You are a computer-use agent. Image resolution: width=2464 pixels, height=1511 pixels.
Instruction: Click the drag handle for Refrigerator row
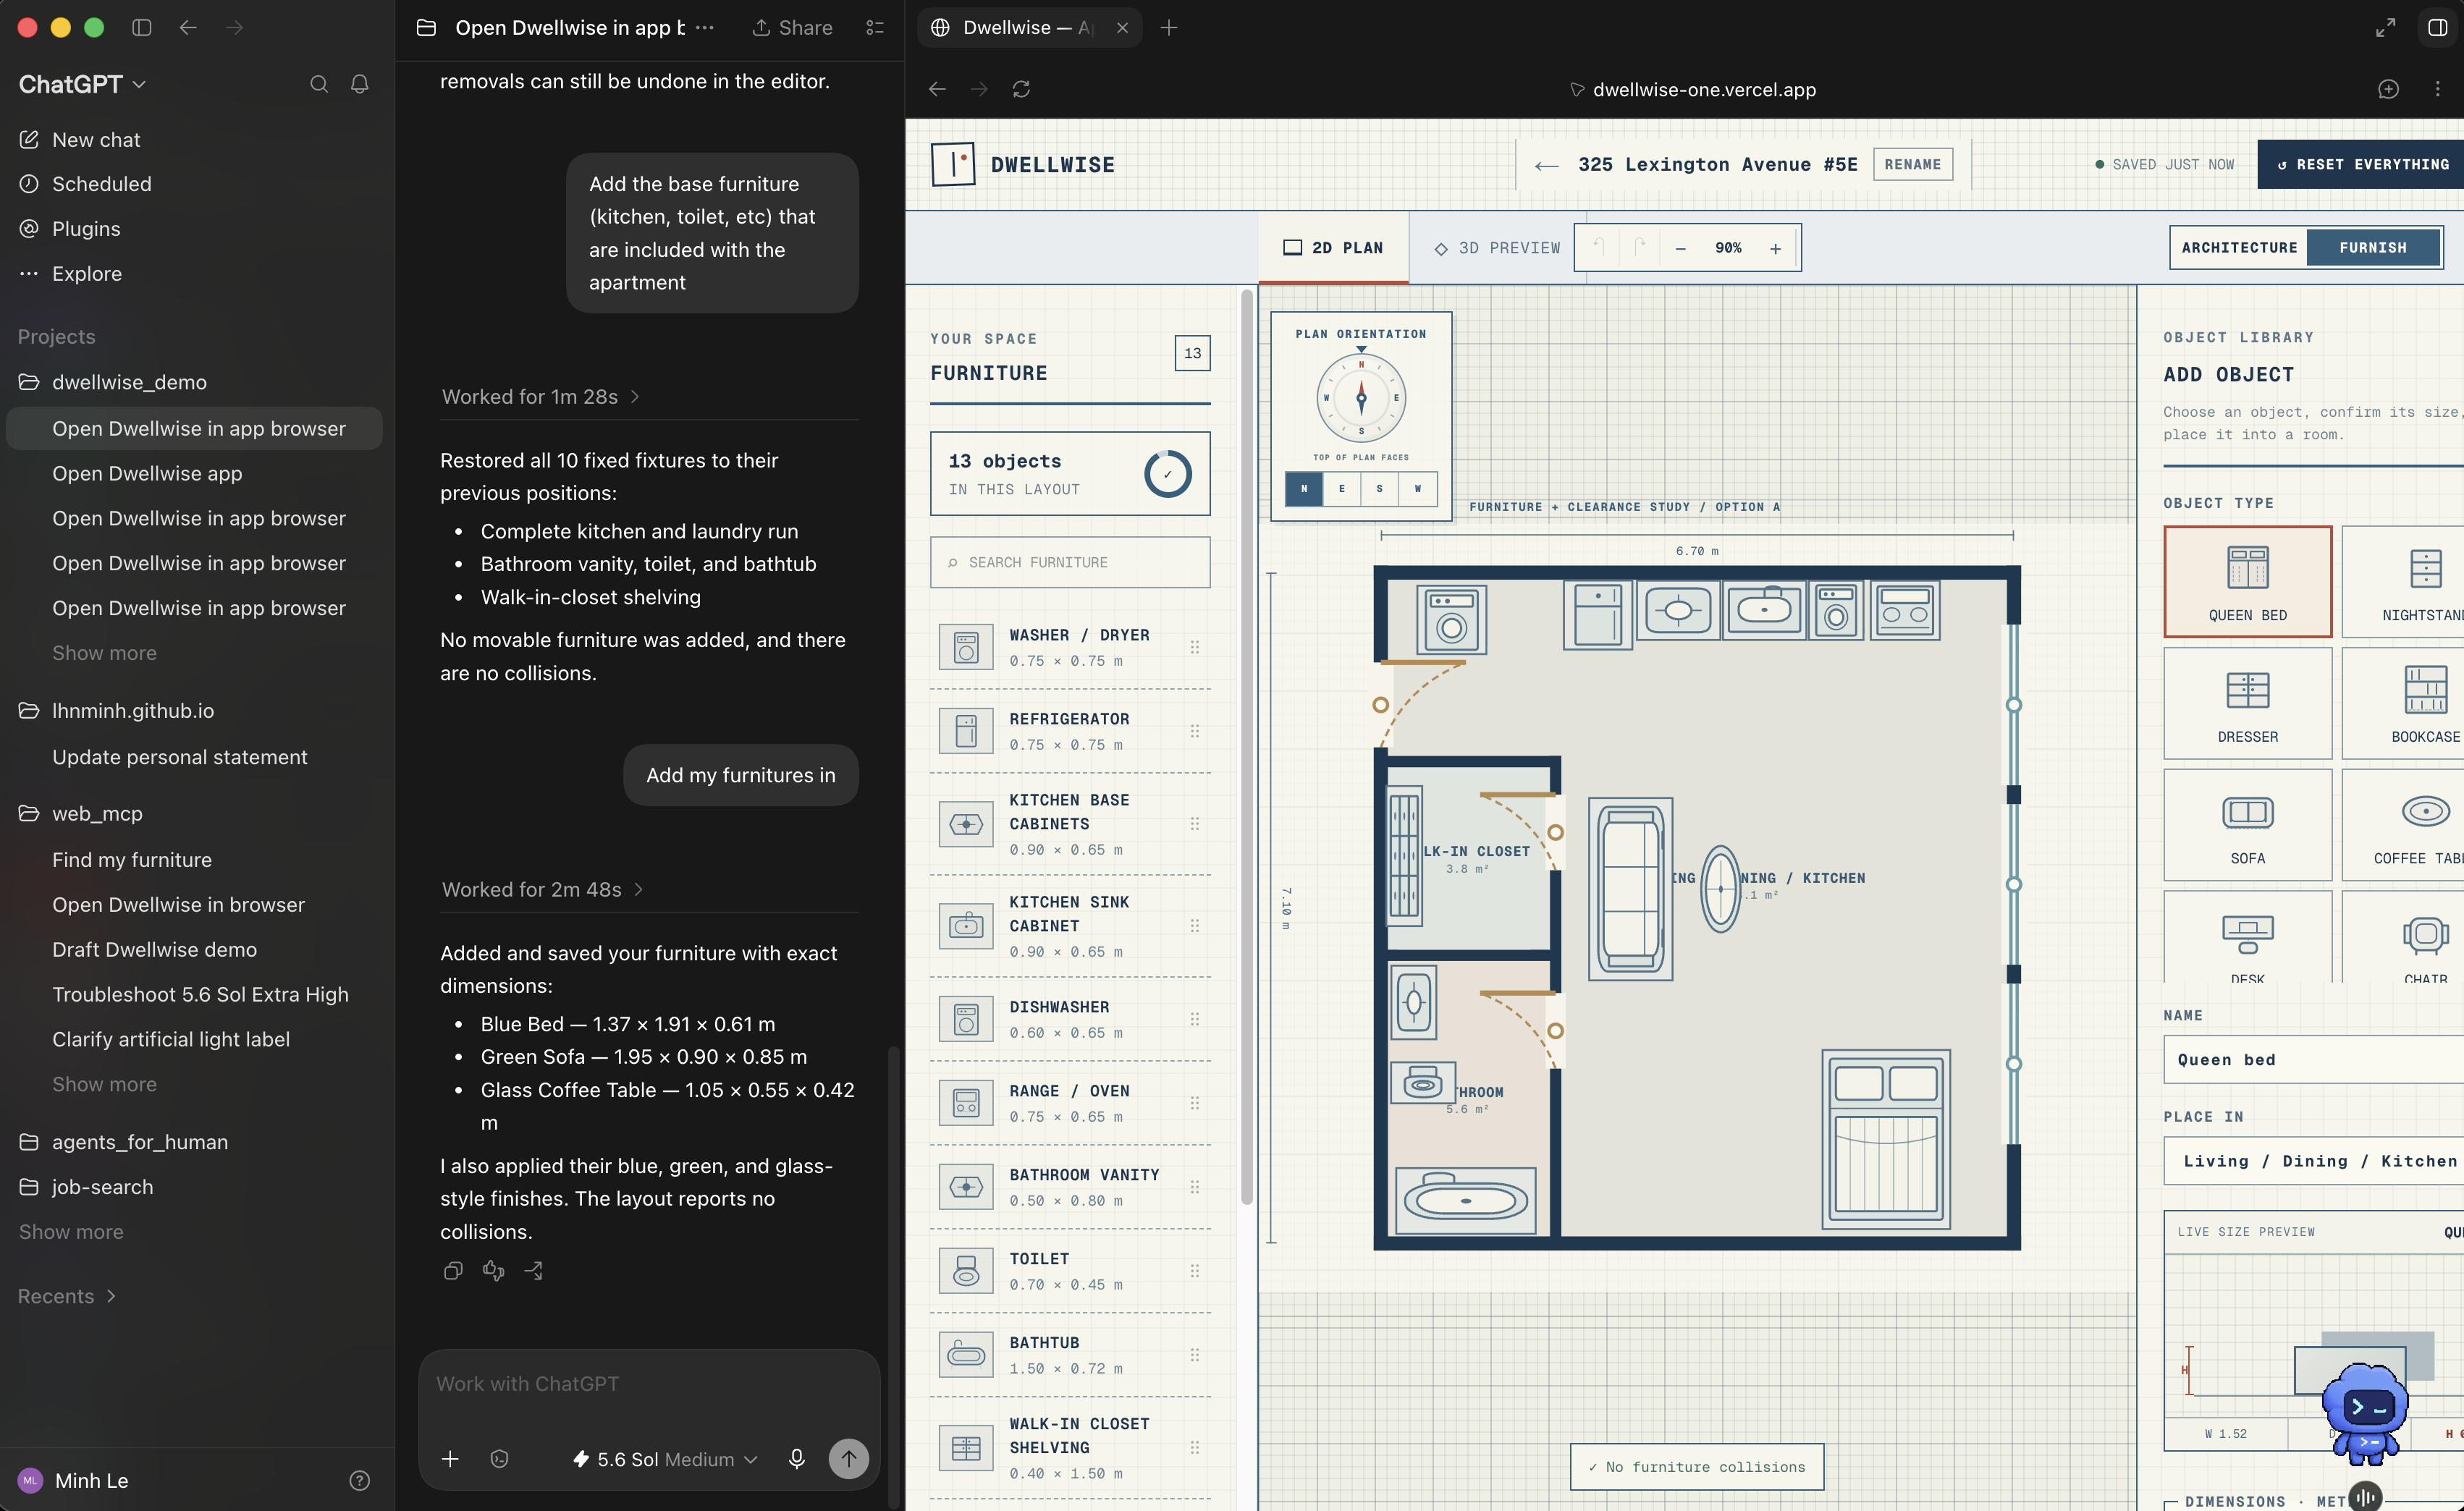[x=1194, y=731]
